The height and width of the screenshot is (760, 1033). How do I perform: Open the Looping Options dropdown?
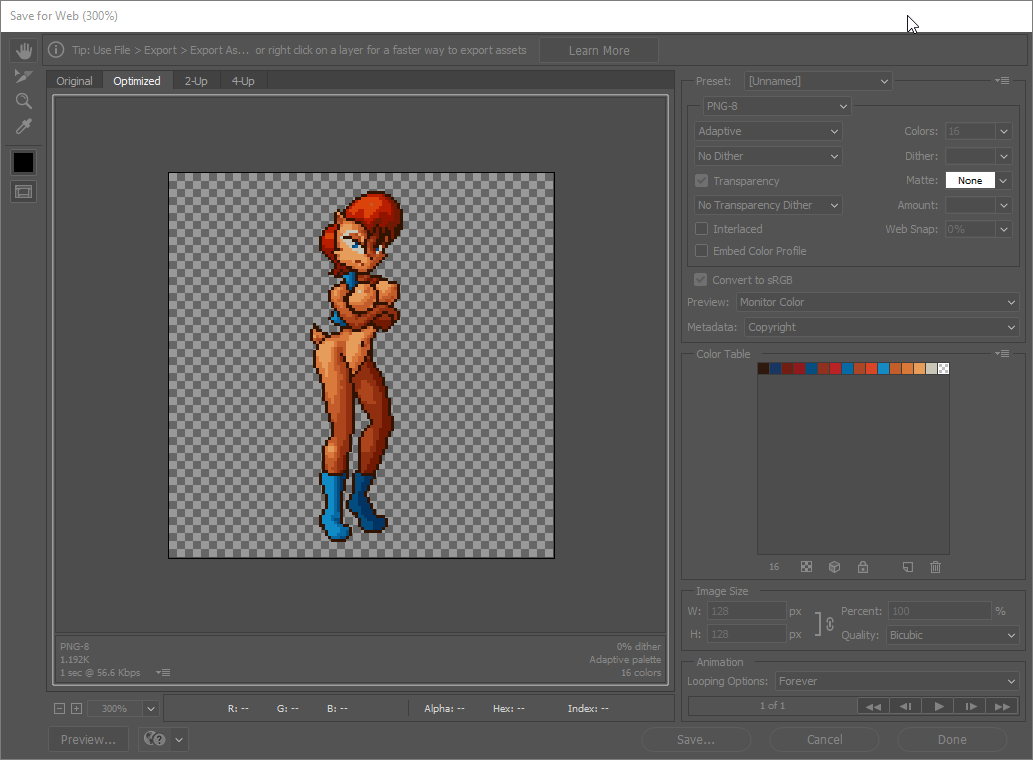coord(896,681)
